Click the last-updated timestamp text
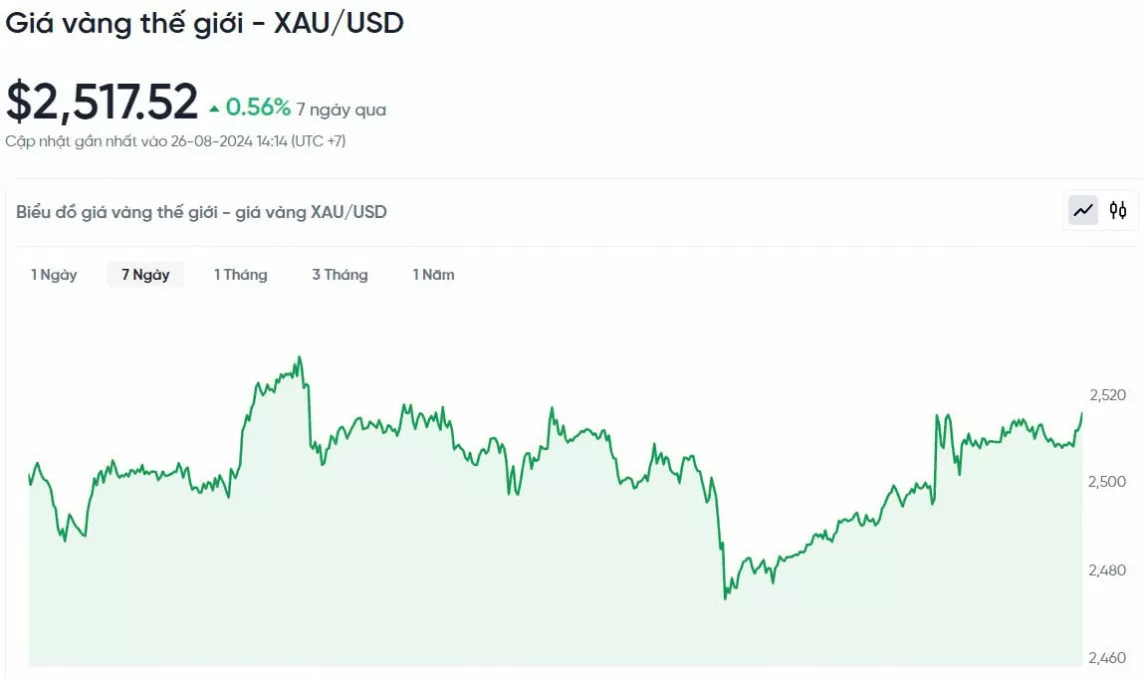 point(176,141)
